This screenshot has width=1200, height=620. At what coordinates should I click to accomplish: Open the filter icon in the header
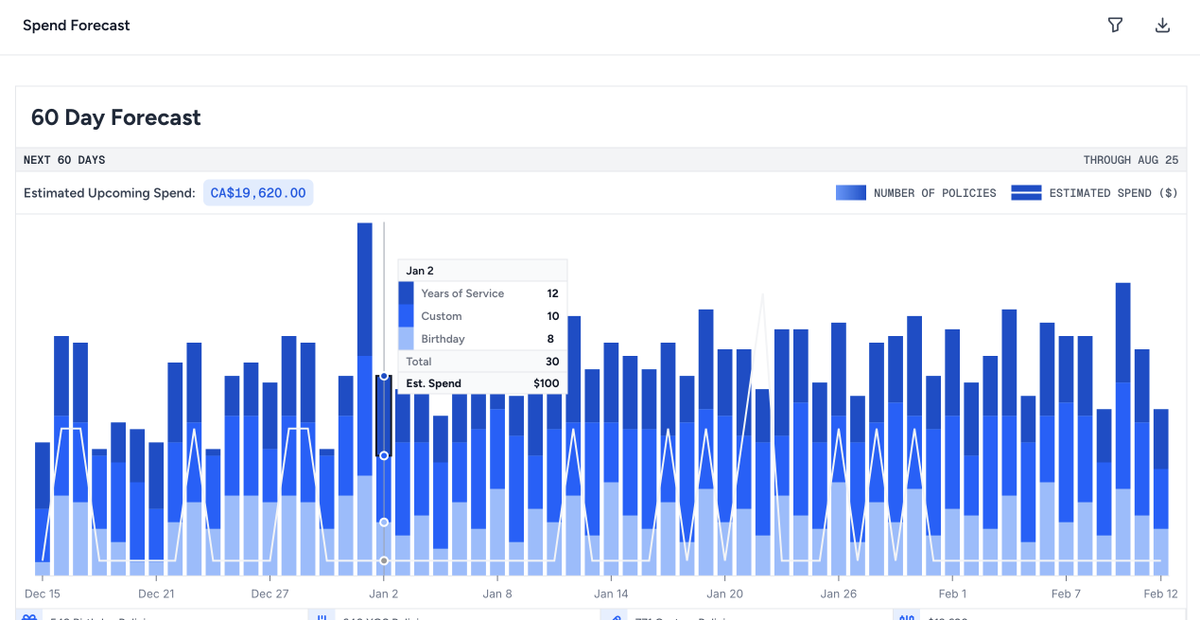tap(1115, 25)
